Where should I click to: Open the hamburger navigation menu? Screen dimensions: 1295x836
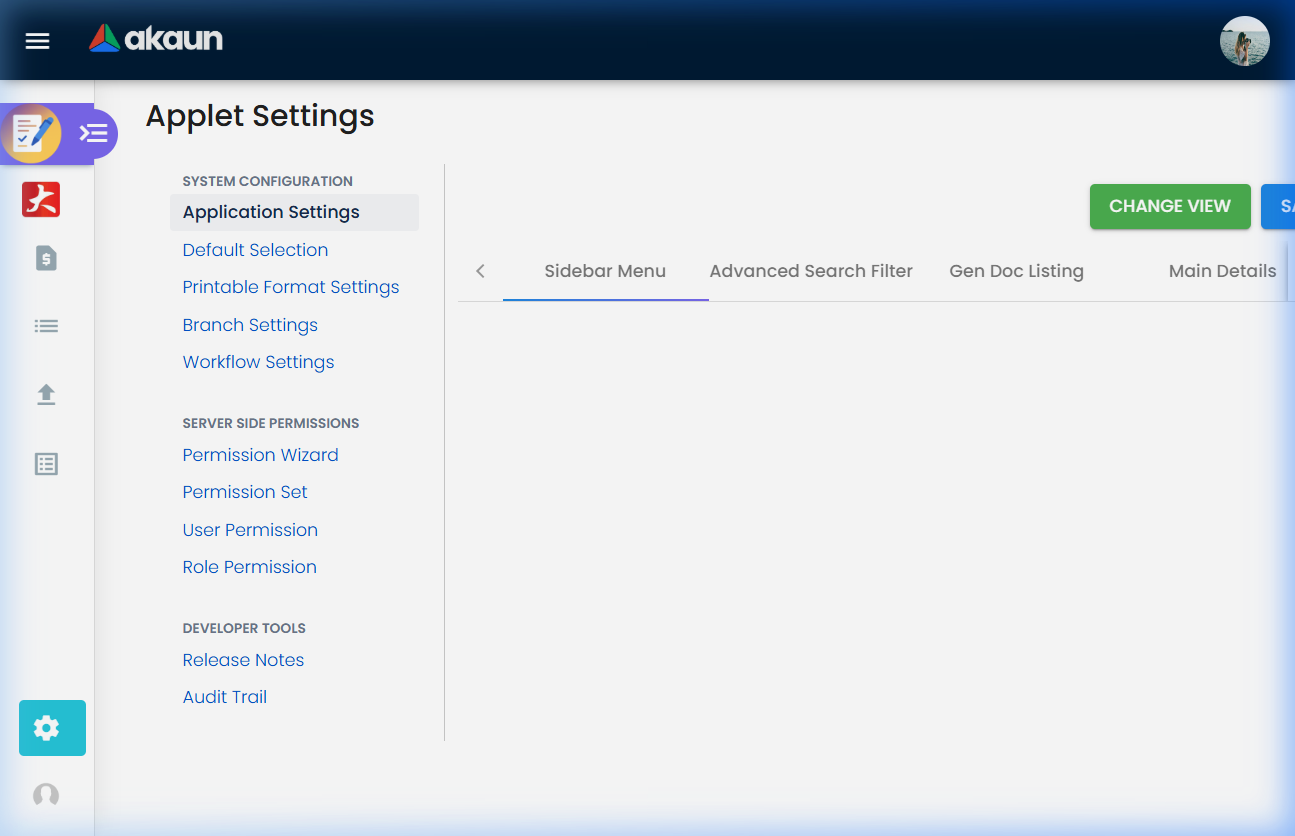point(37,40)
